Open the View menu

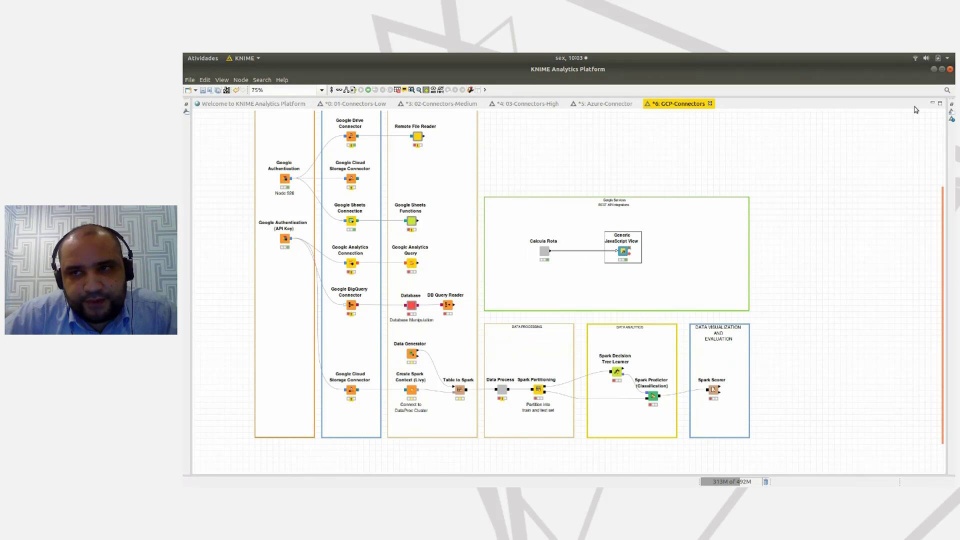tap(222, 80)
